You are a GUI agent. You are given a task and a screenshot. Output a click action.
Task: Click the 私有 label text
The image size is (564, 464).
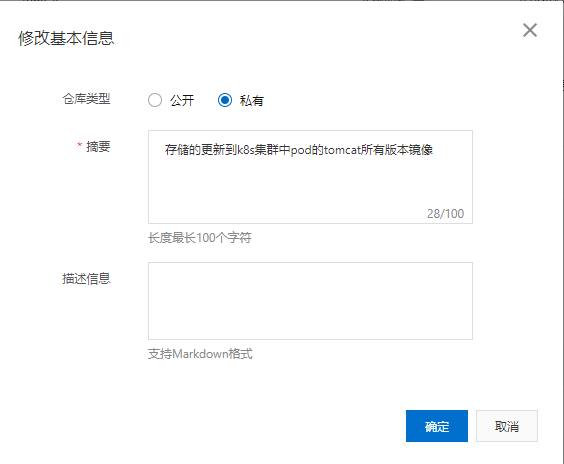[x=252, y=100]
